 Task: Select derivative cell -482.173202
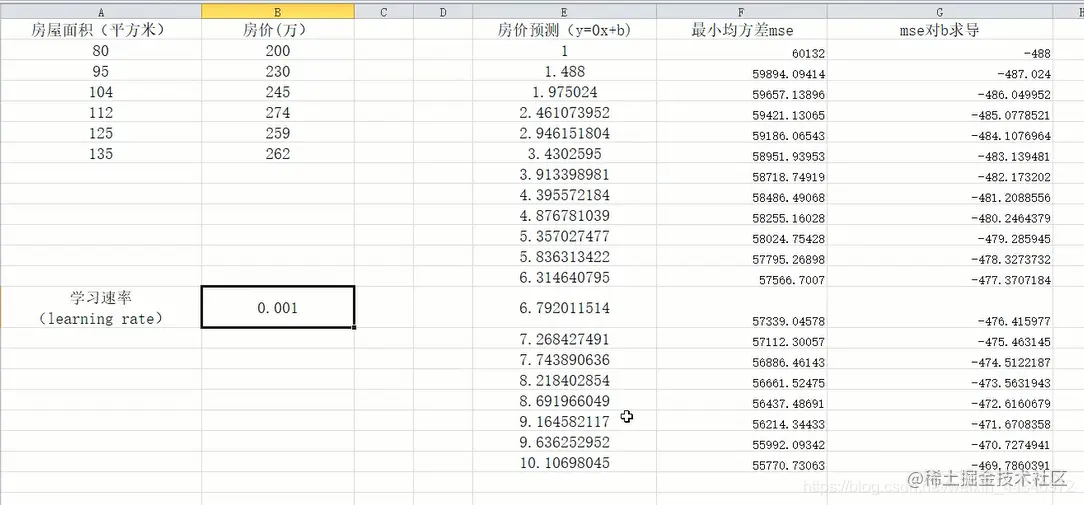coord(940,174)
